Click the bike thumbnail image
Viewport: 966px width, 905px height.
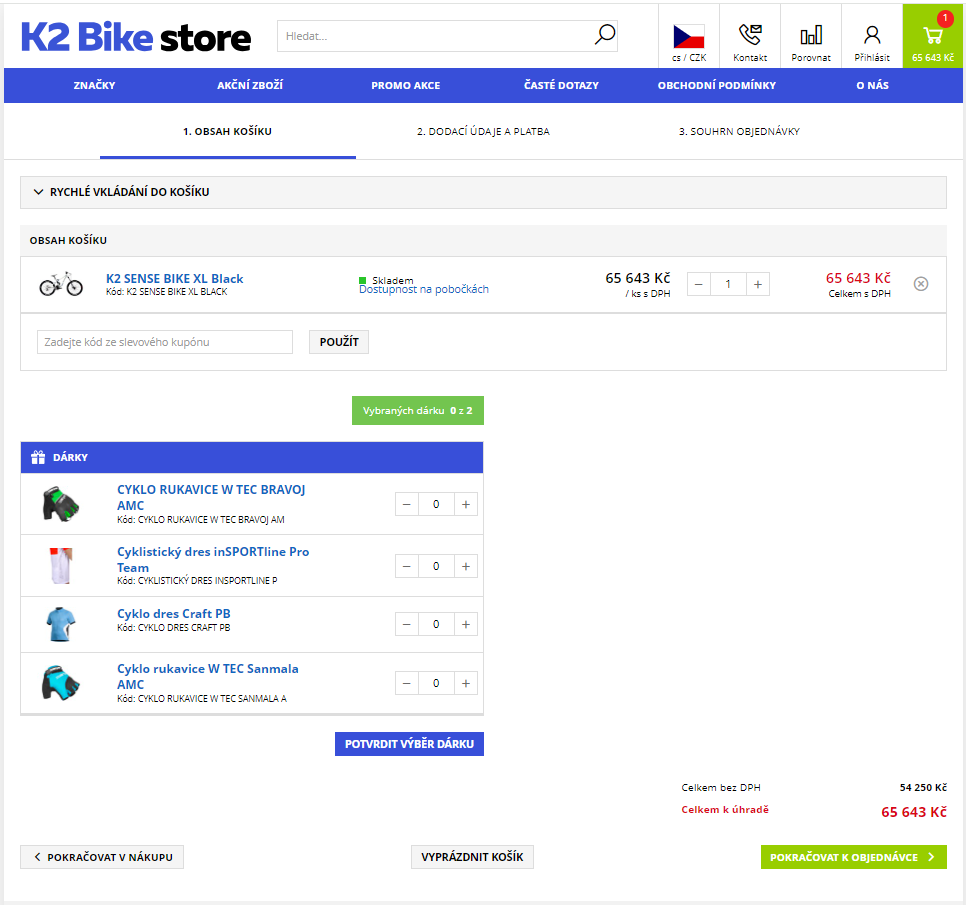tap(61, 284)
